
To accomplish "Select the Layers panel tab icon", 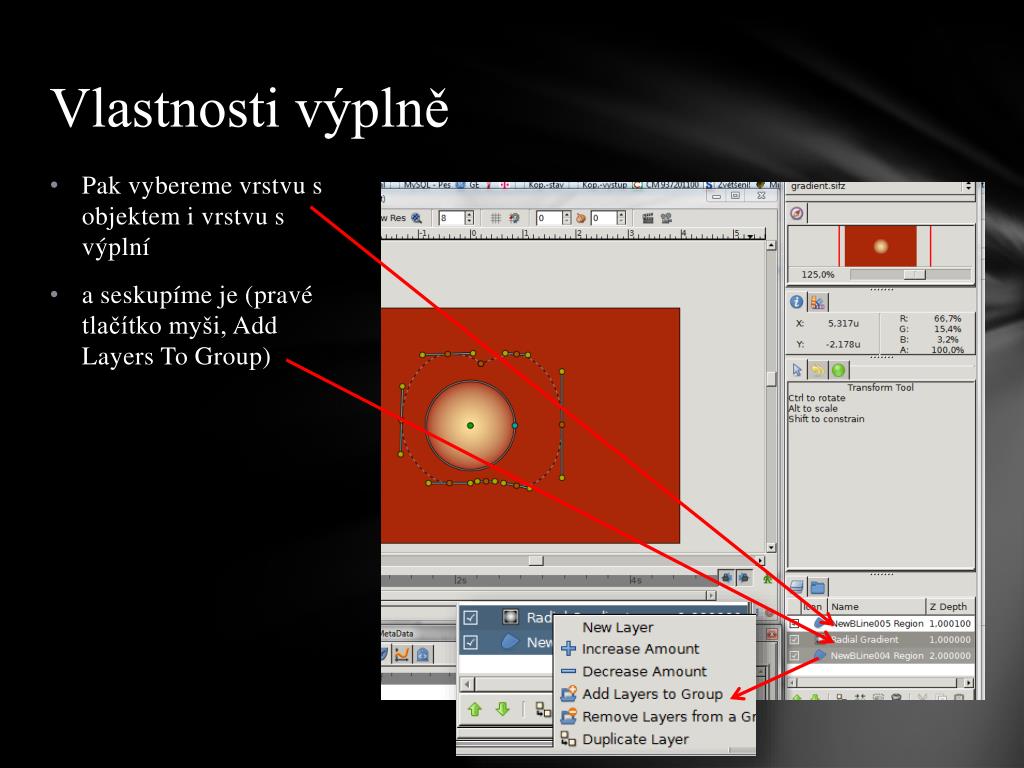I will (796, 586).
